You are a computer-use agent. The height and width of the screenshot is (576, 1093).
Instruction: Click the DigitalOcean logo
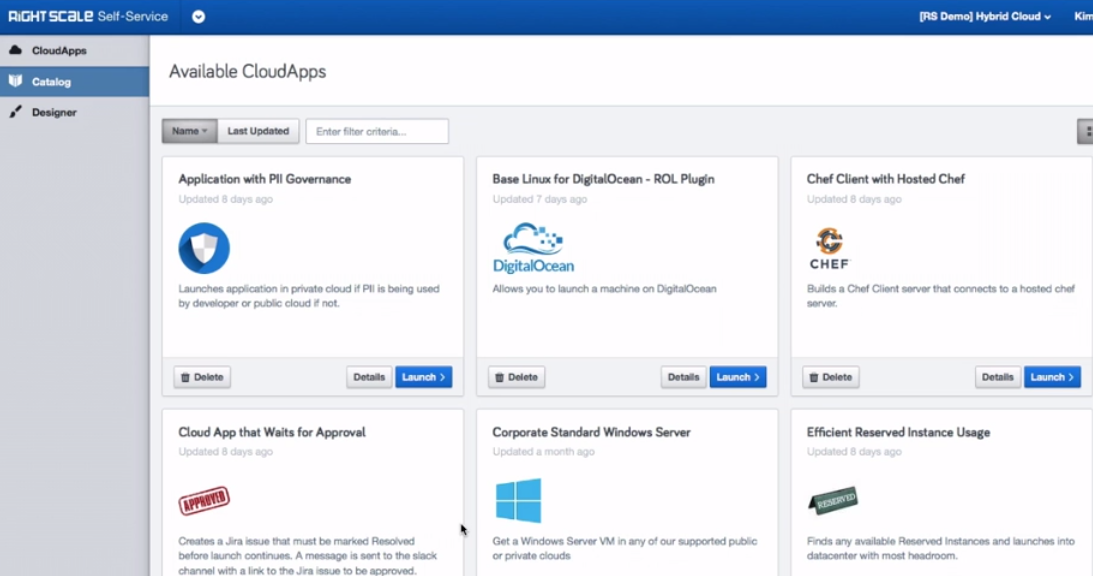[533, 248]
